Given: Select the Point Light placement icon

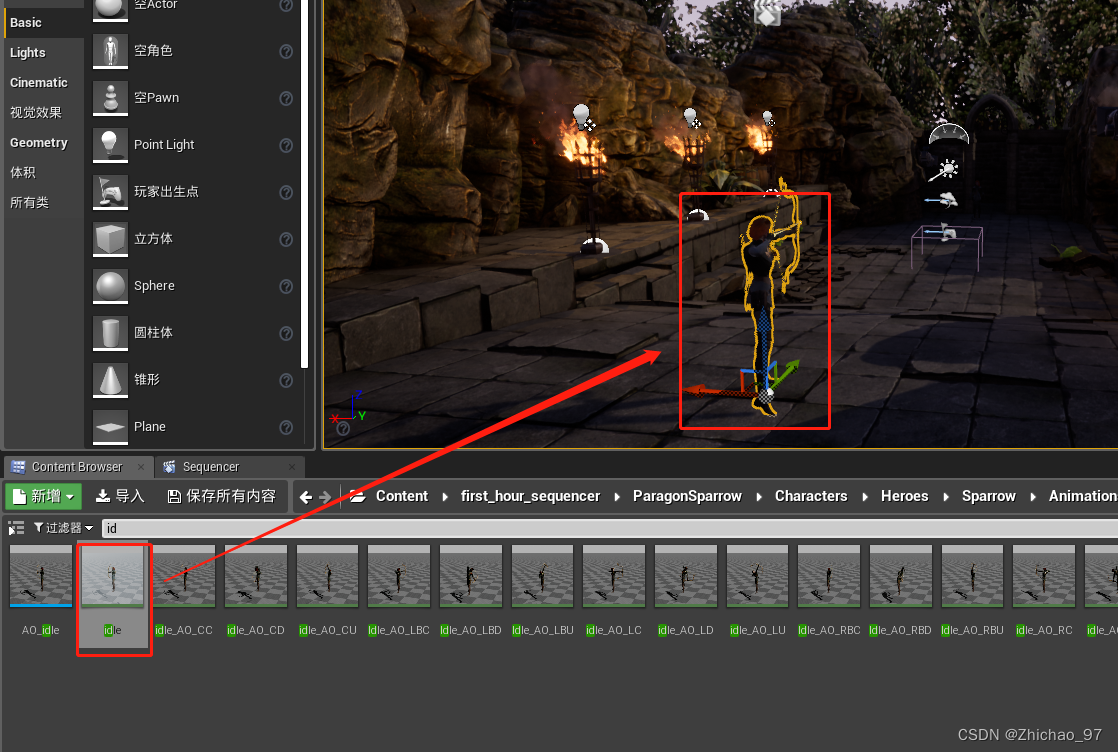Looking at the screenshot, I should tap(110, 144).
